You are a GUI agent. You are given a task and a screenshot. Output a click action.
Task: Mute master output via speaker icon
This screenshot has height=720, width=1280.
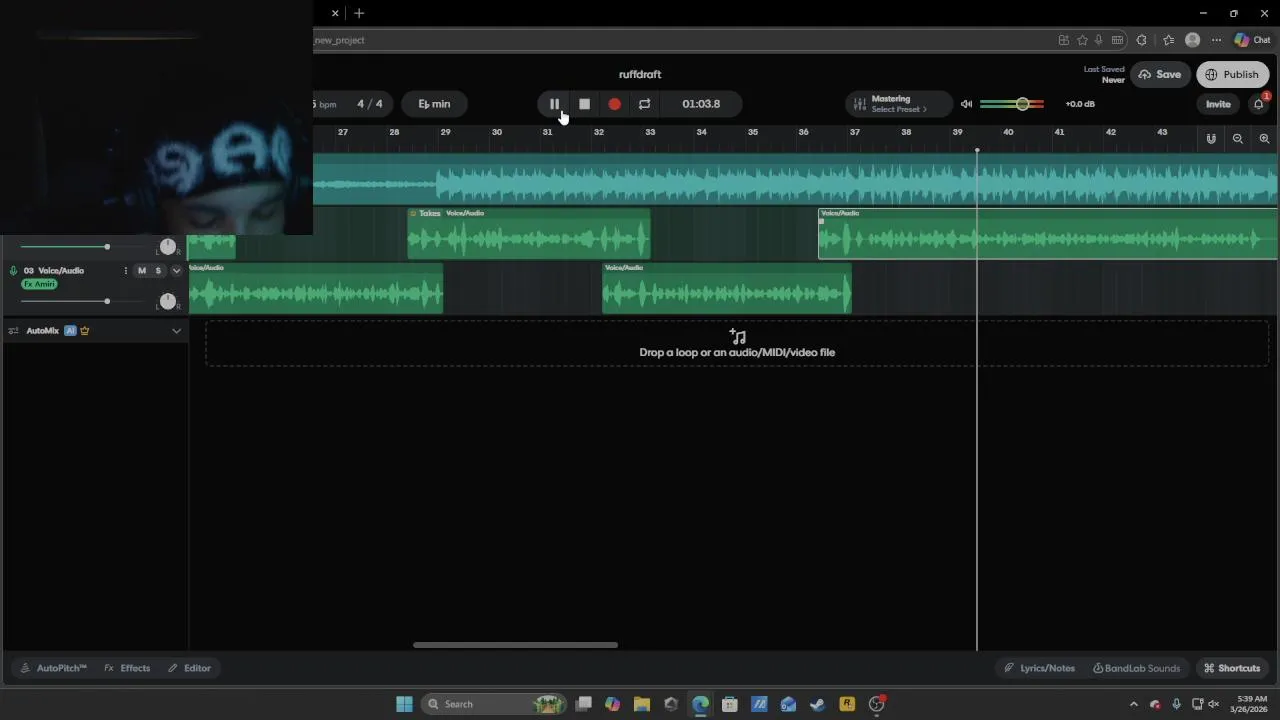[x=966, y=104]
